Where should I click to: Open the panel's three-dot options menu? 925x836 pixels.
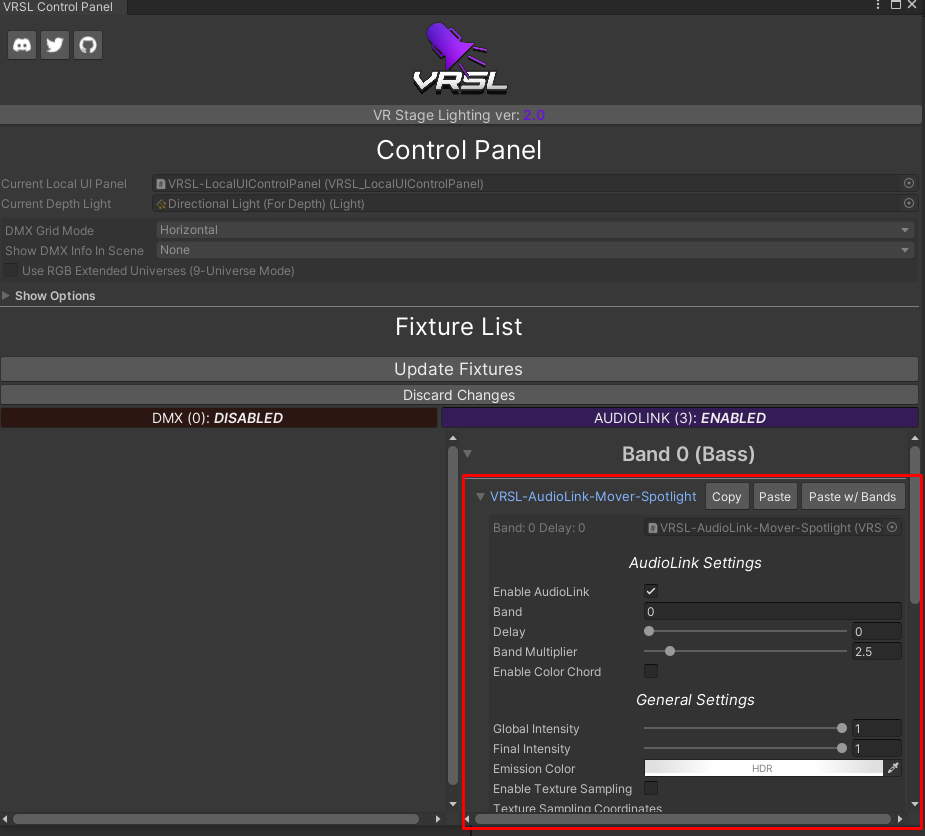coord(878,5)
